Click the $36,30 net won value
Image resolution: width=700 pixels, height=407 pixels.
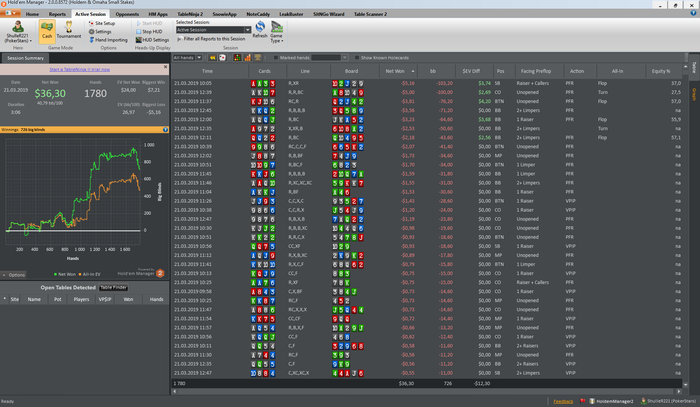(50, 93)
